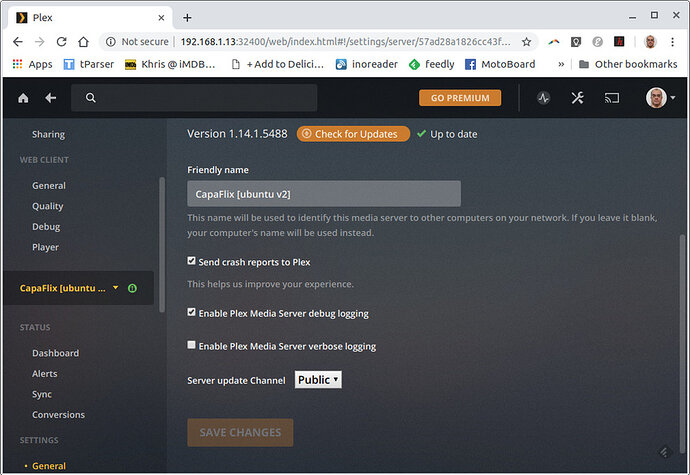Select the CapaFlix [ubuntu server entry
Screen dimensions: 690x475
[62, 288]
